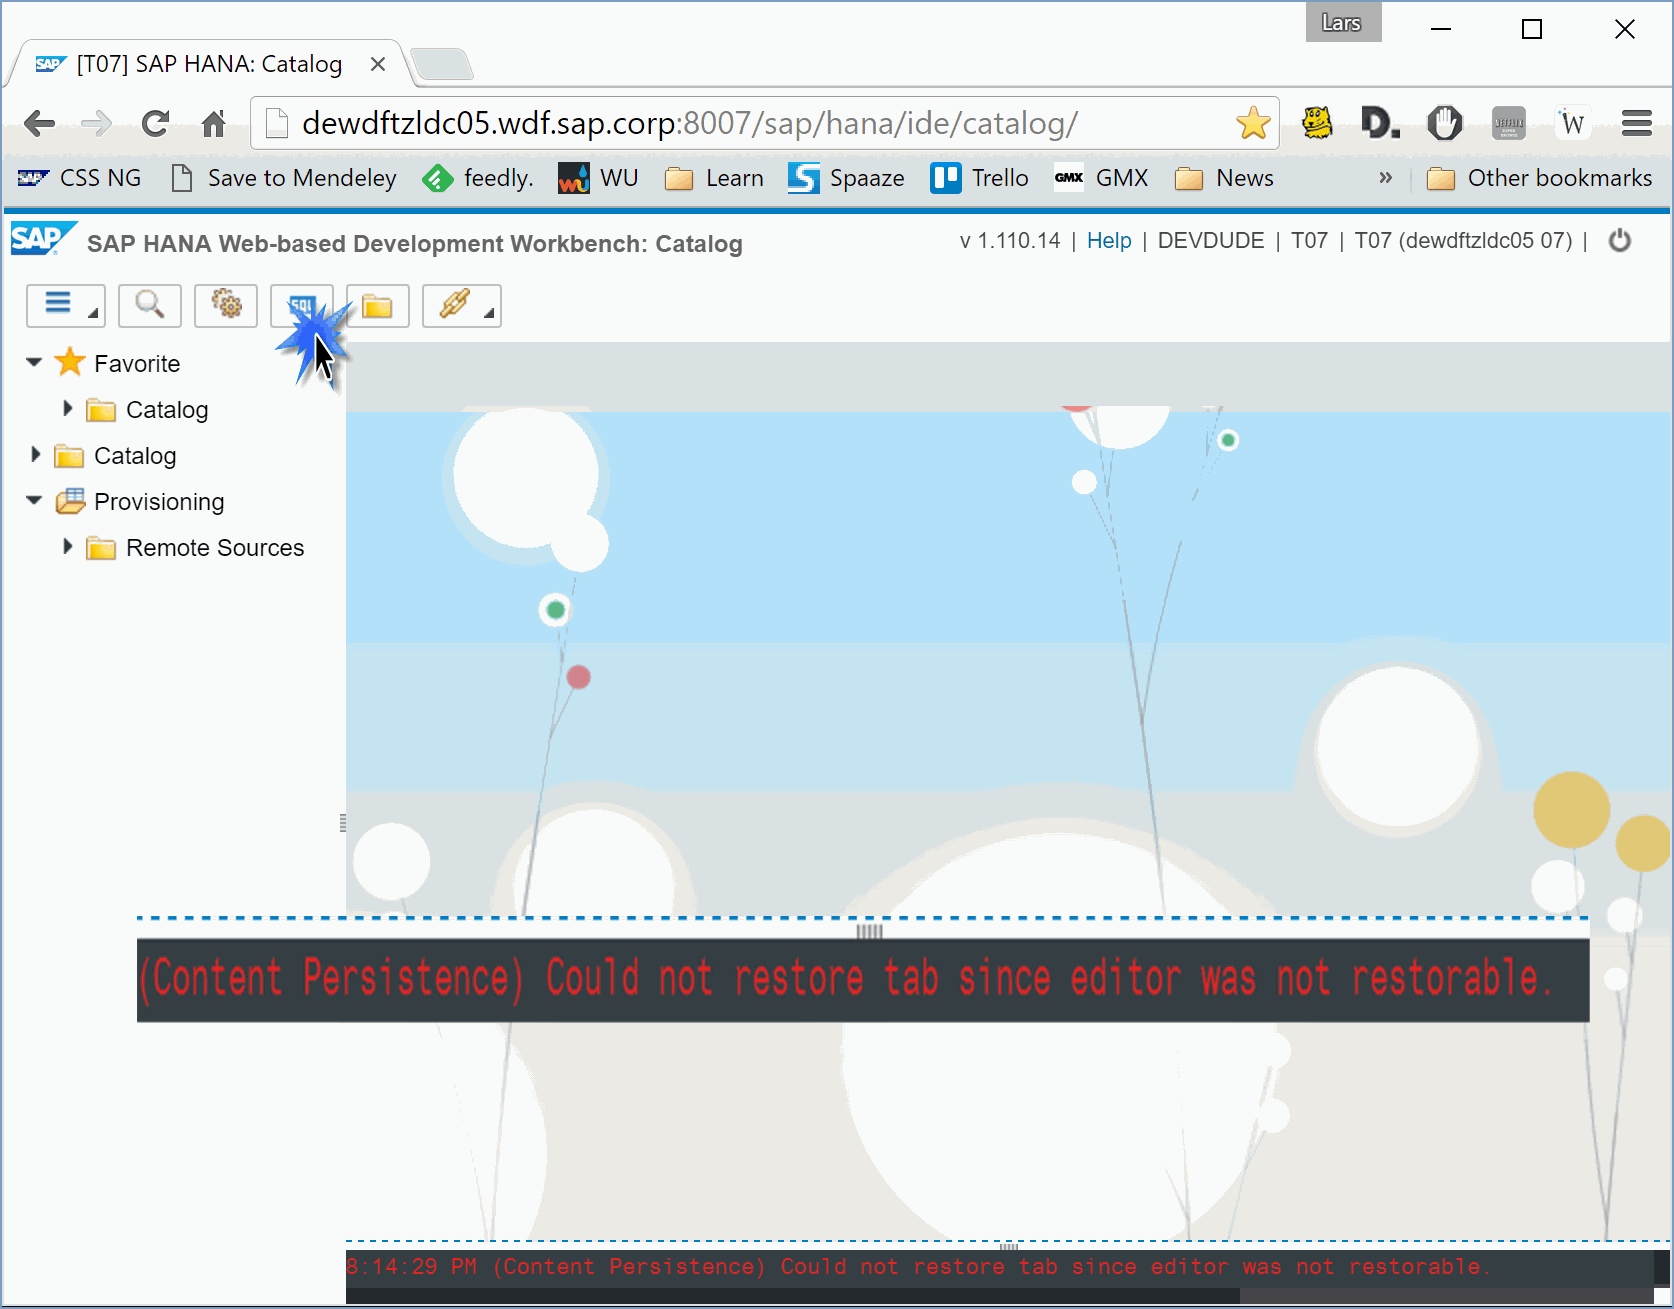Open settings via the gear toolbar icon
The height and width of the screenshot is (1309, 1674).
[x=226, y=306]
